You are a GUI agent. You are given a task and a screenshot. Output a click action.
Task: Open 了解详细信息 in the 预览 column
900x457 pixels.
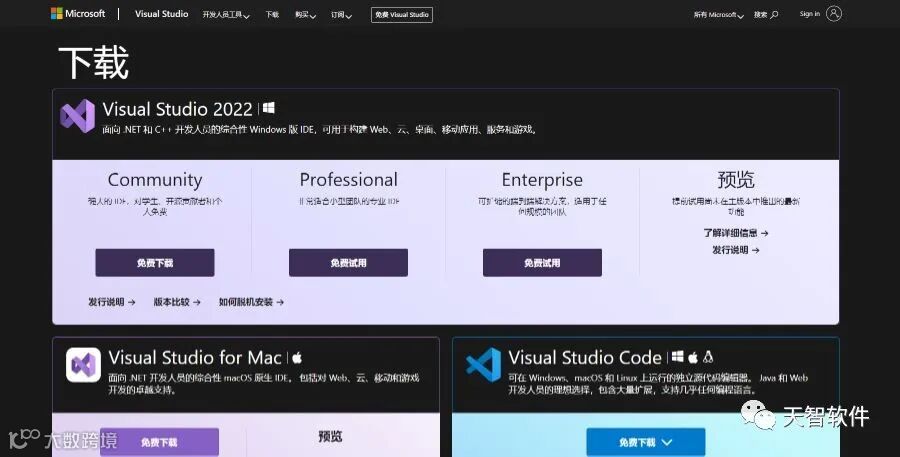point(736,233)
